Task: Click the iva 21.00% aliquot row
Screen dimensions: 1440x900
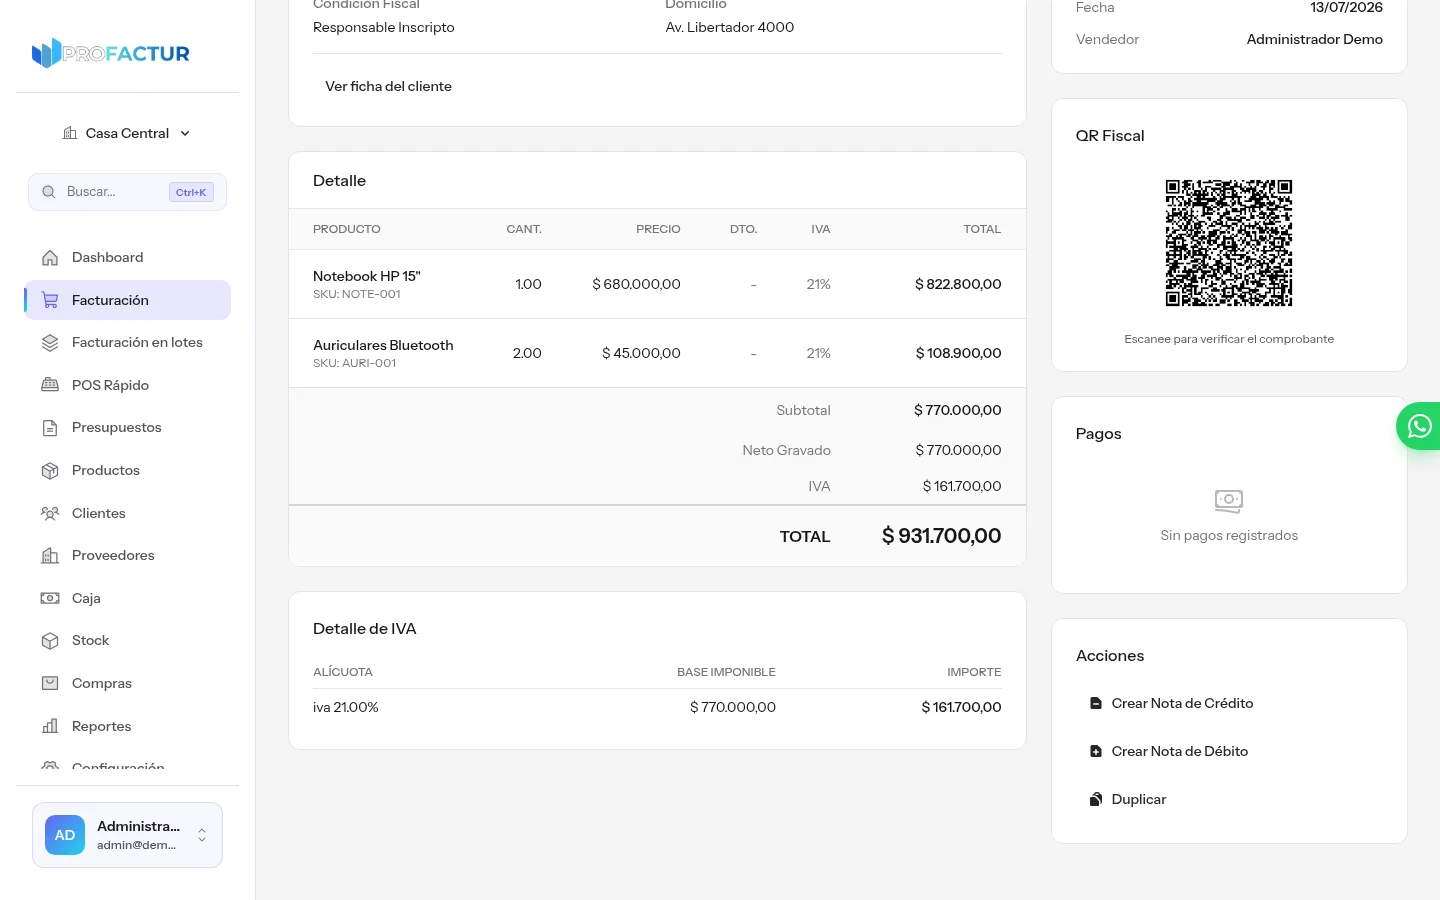Action: click(657, 707)
